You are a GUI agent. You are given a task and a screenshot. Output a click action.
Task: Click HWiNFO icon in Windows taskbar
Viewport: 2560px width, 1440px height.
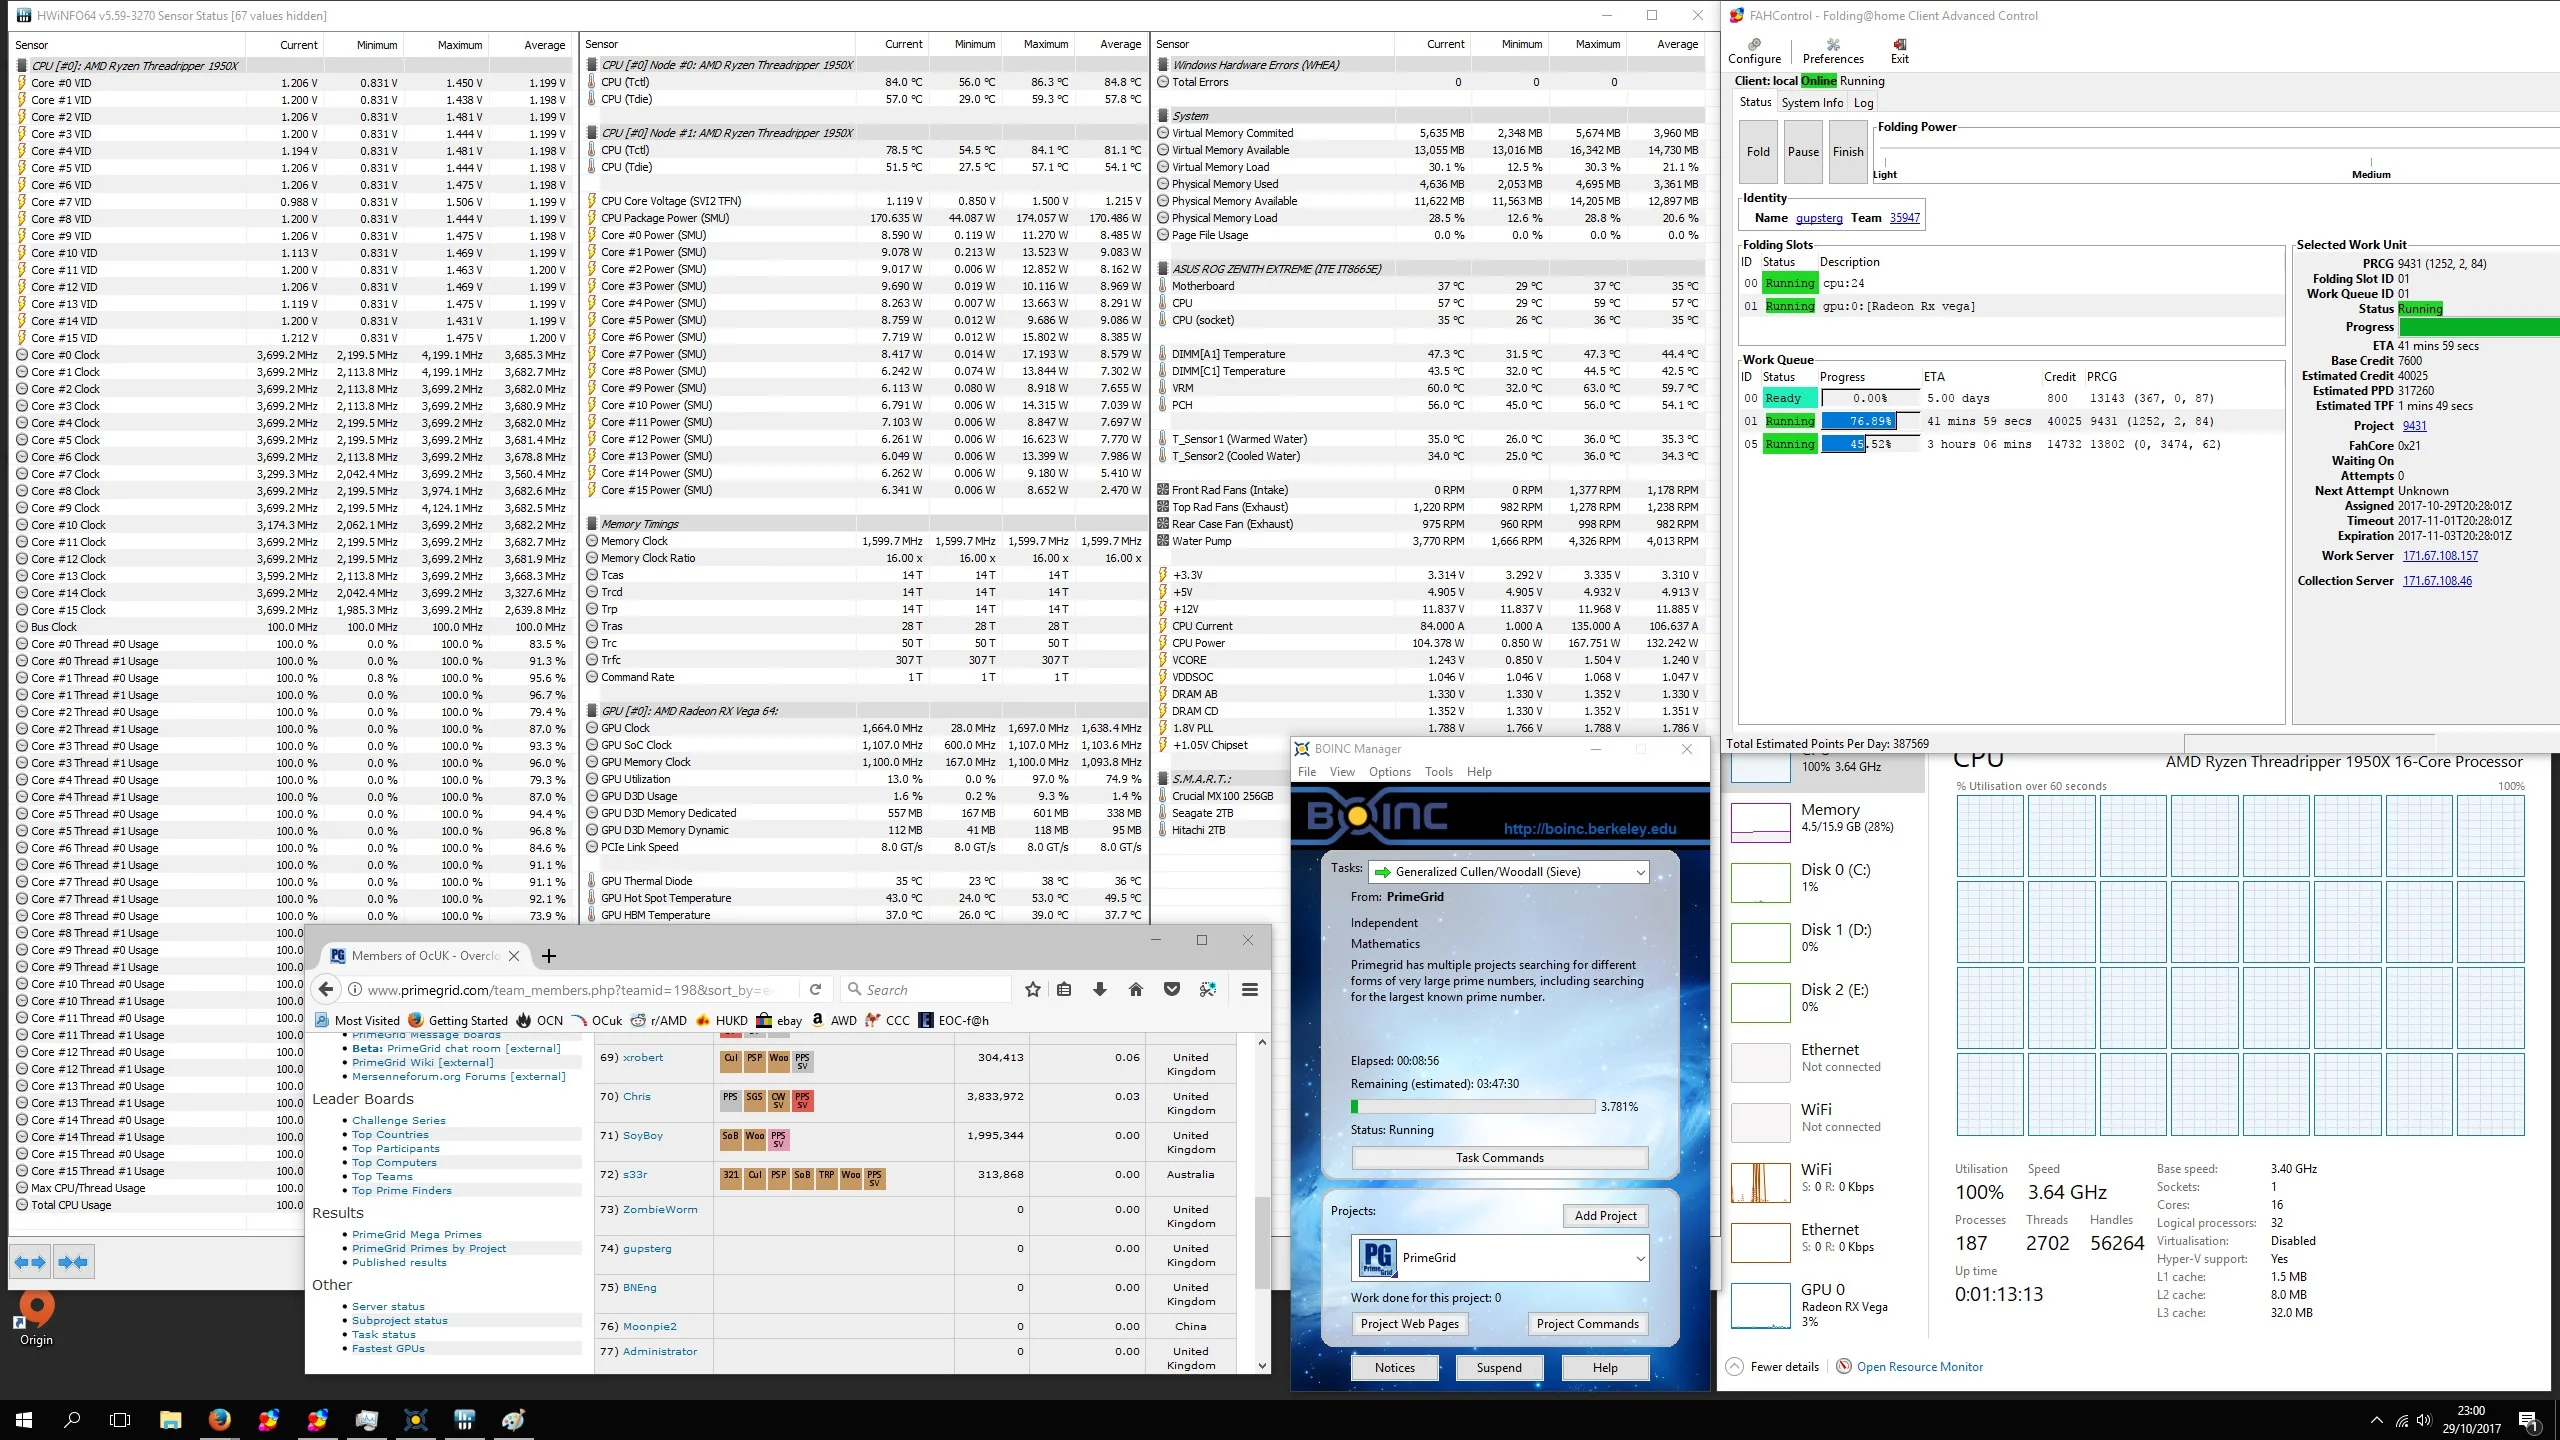click(464, 1420)
